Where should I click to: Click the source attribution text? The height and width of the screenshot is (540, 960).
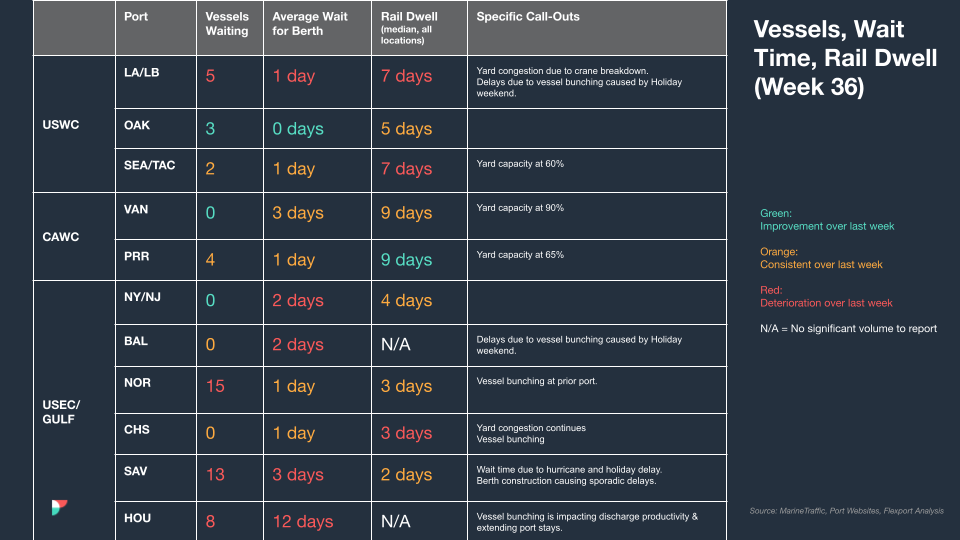tap(847, 511)
